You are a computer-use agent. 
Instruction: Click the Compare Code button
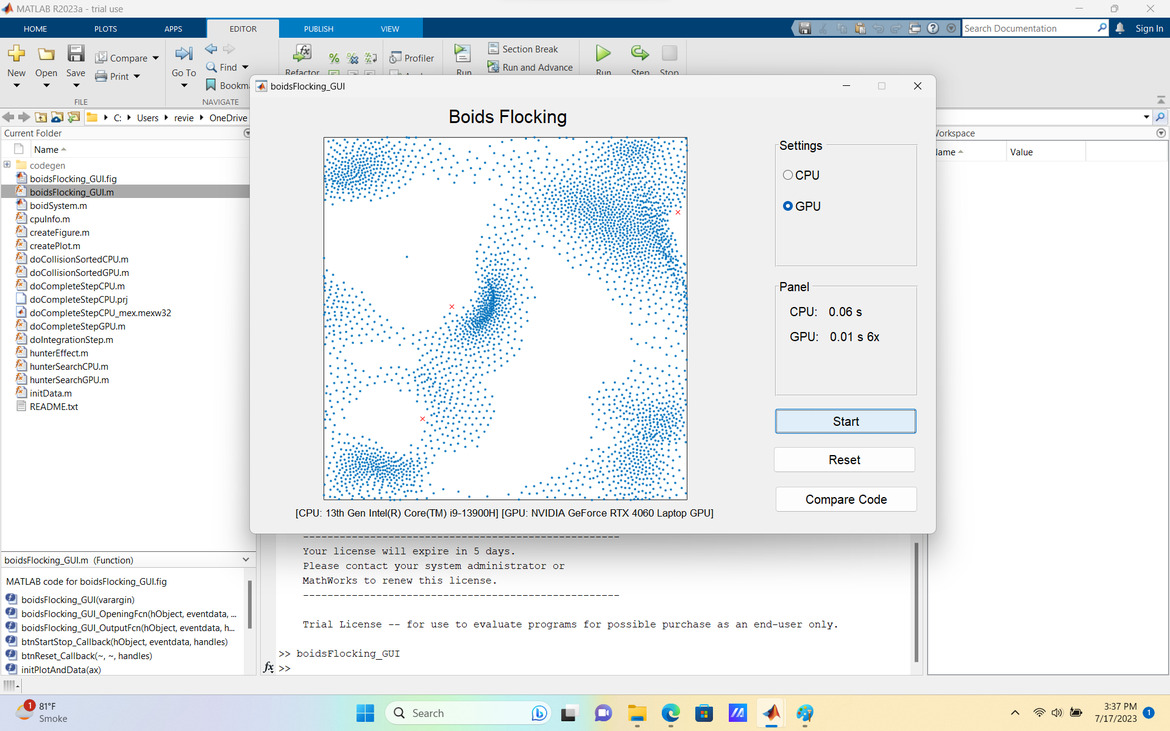(846, 500)
